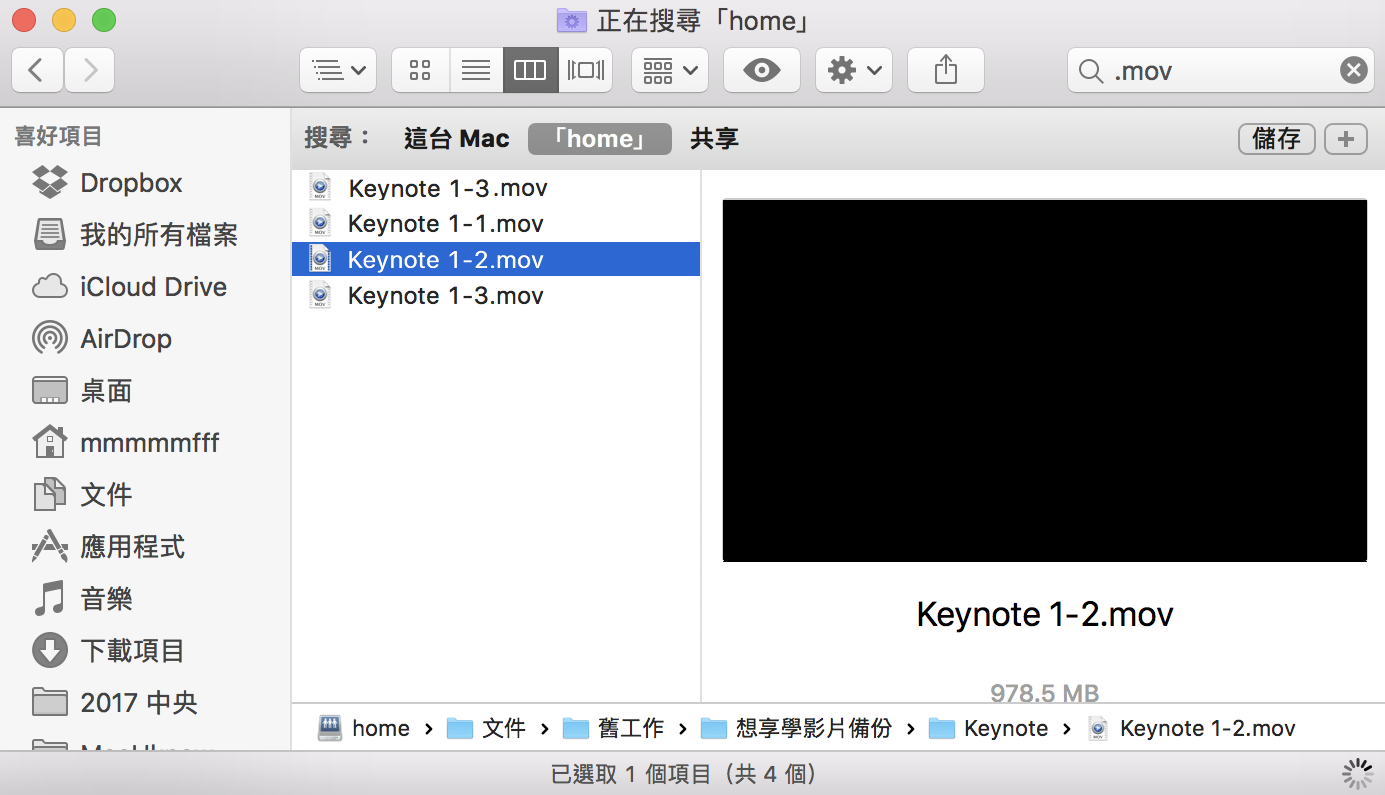Select 下載項目 in the sidebar

click(132, 651)
